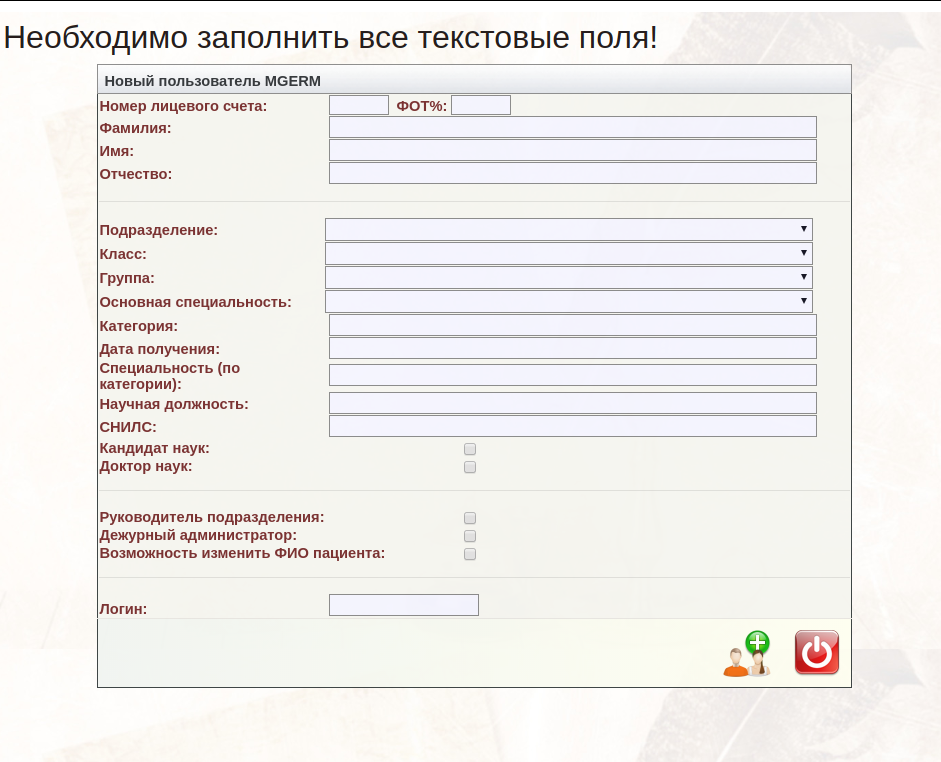Check Руководитель подразделения option
The image size is (941, 762).
coord(470,518)
